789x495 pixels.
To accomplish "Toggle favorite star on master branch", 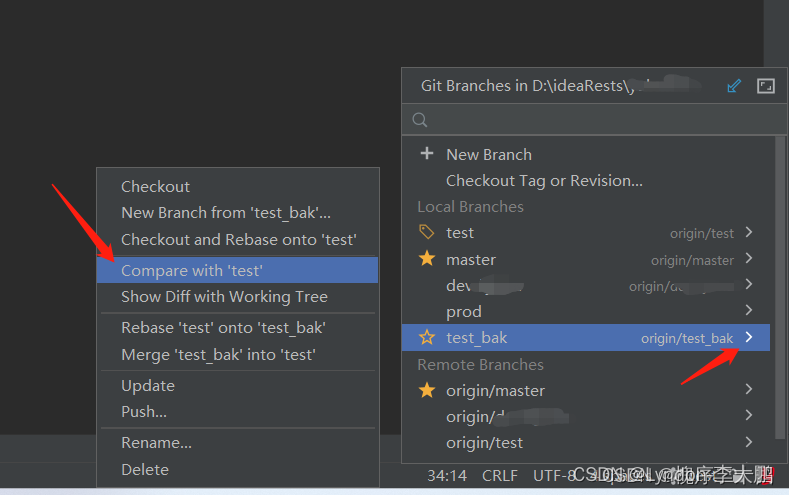I will pyautogui.click(x=427, y=259).
